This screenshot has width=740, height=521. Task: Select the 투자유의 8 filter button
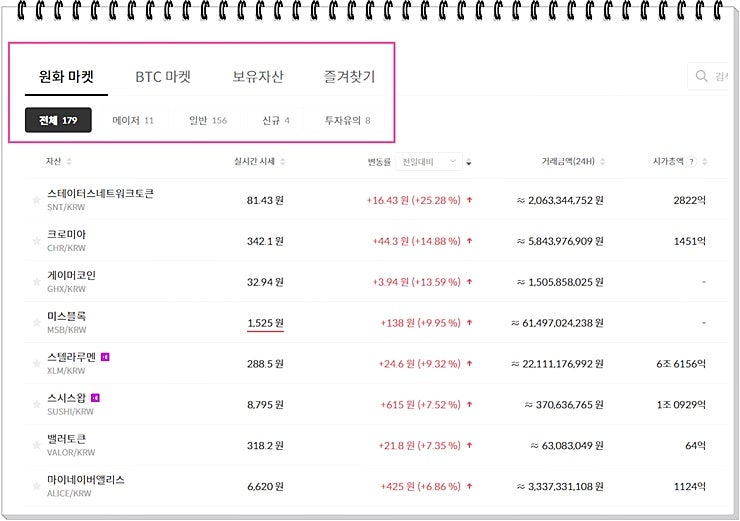click(x=347, y=120)
